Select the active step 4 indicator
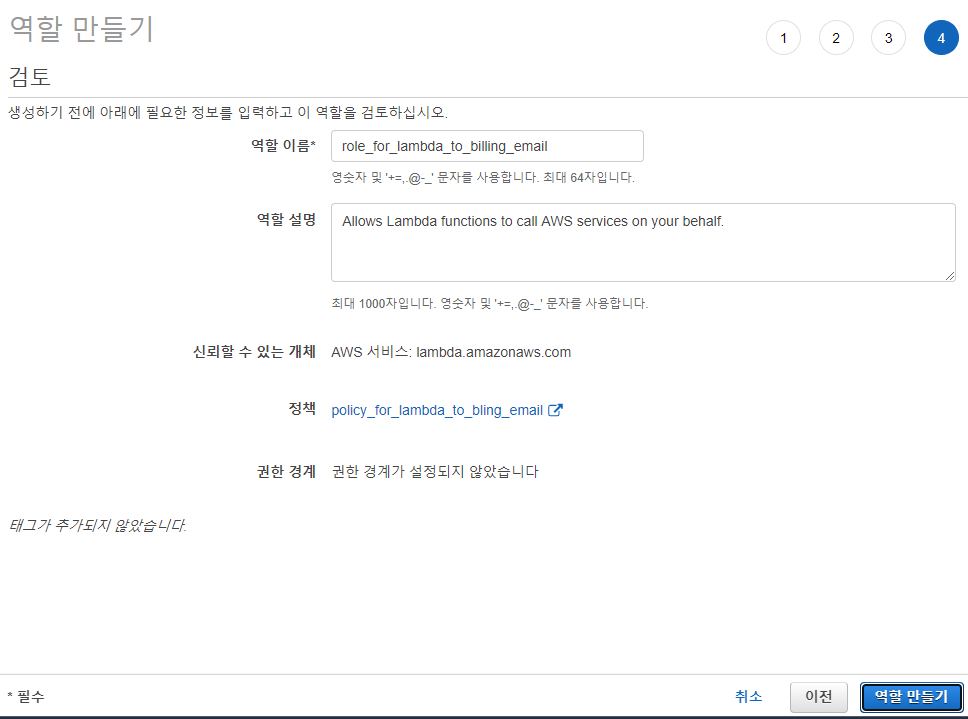 (941, 38)
